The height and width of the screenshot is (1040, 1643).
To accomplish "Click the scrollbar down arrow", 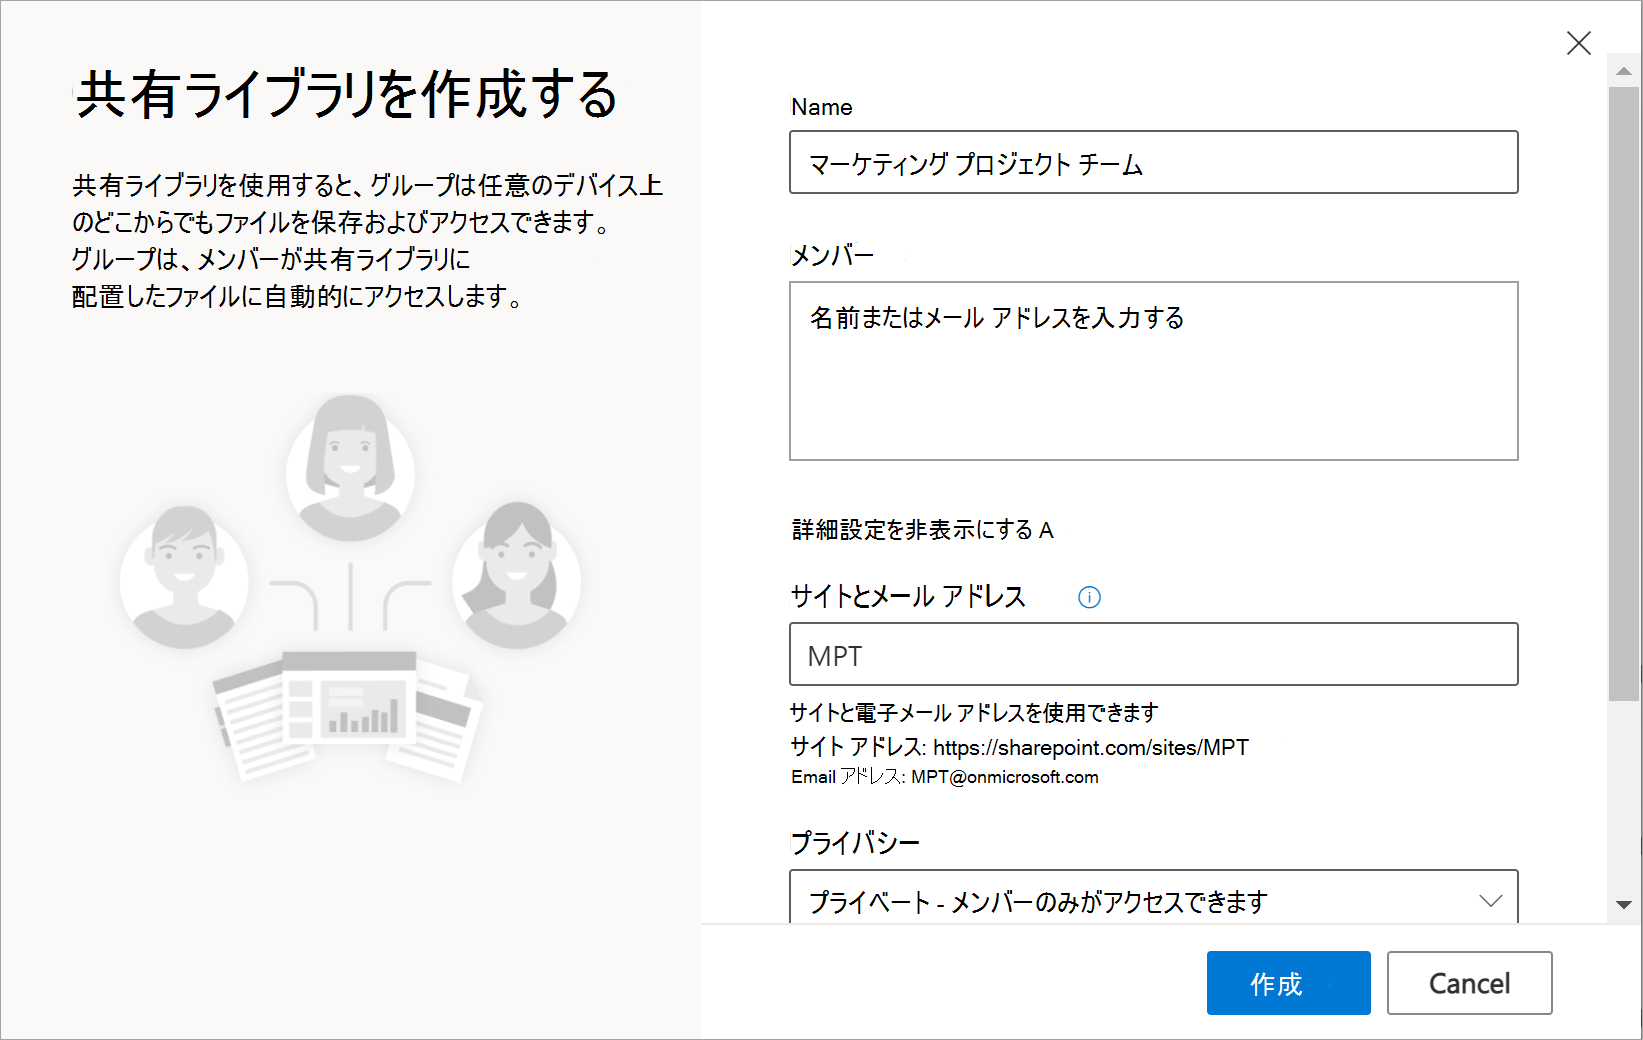I will (x=1623, y=905).
